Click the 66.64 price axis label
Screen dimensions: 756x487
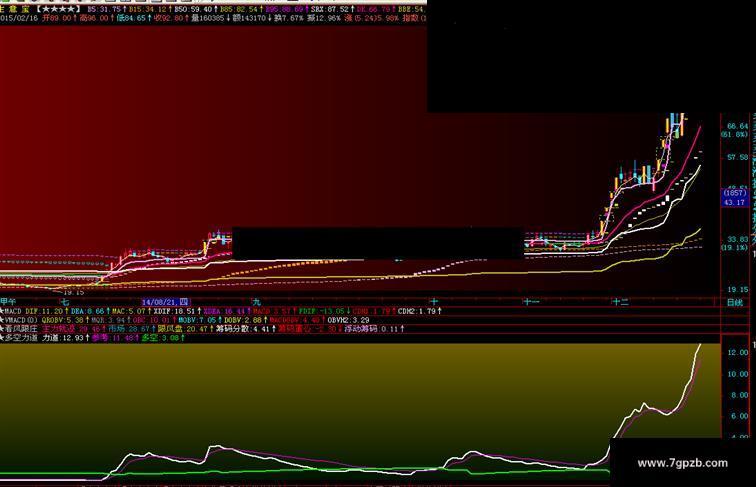[737, 126]
